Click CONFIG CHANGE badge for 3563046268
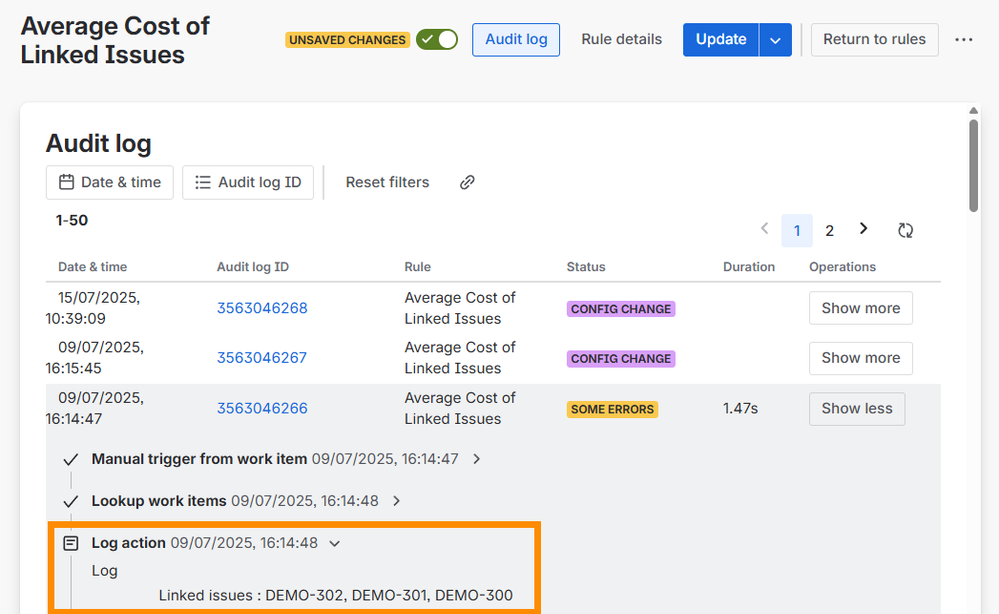999x614 pixels. click(x=621, y=309)
